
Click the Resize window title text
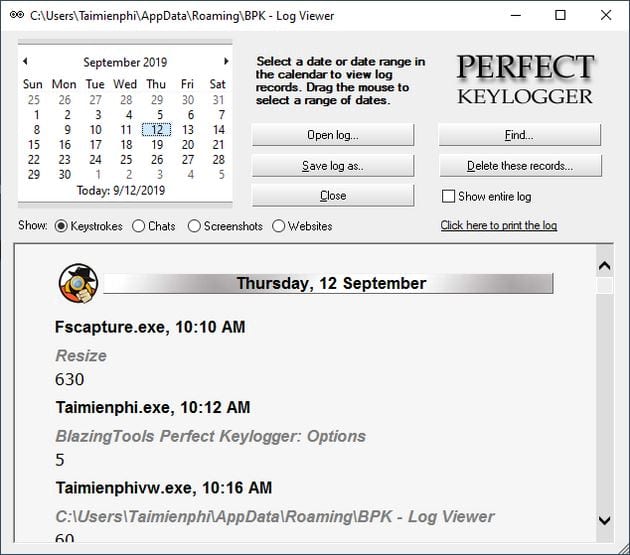pyautogui.click(x=81, y=356)
